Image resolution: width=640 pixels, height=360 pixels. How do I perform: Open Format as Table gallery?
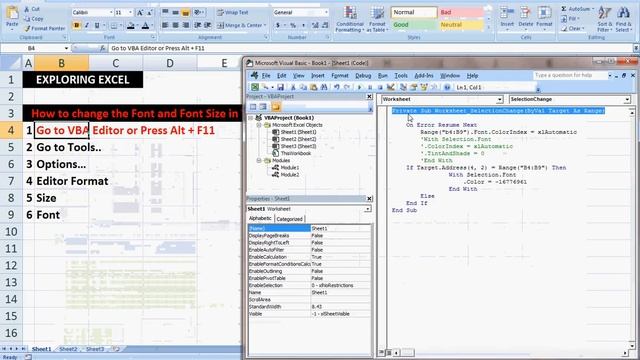pyautogui.click(x=376, y=19)
